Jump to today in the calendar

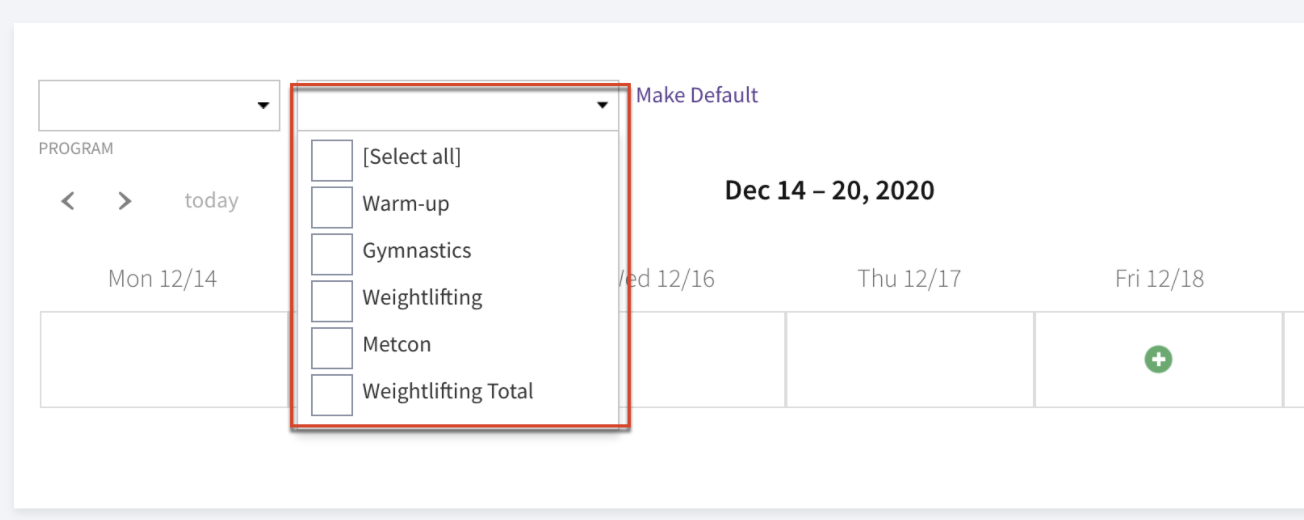pyautogui.click(x=211, y=200)
